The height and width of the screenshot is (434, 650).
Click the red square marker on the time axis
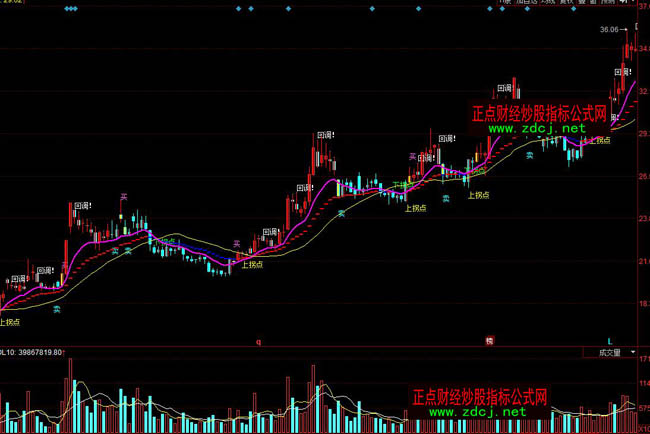tap(490, 341)
